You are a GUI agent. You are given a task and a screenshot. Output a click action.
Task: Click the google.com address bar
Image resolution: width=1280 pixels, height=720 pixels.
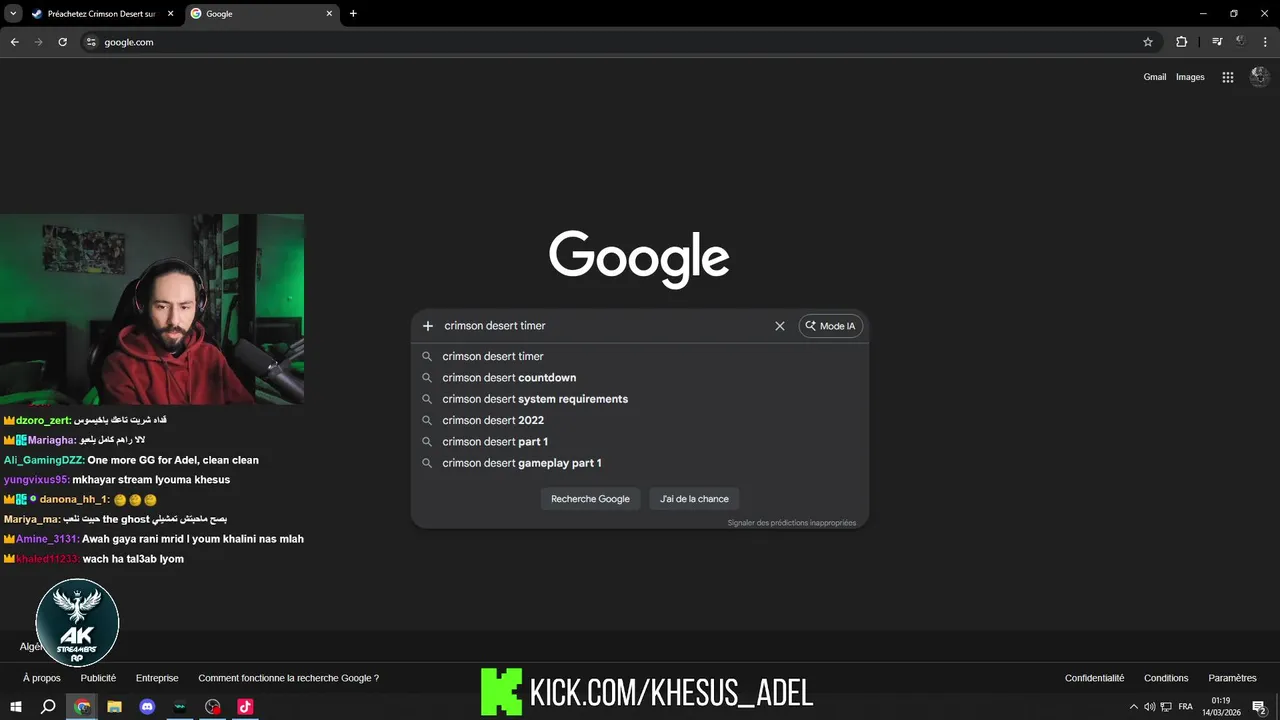click(620, 42)
